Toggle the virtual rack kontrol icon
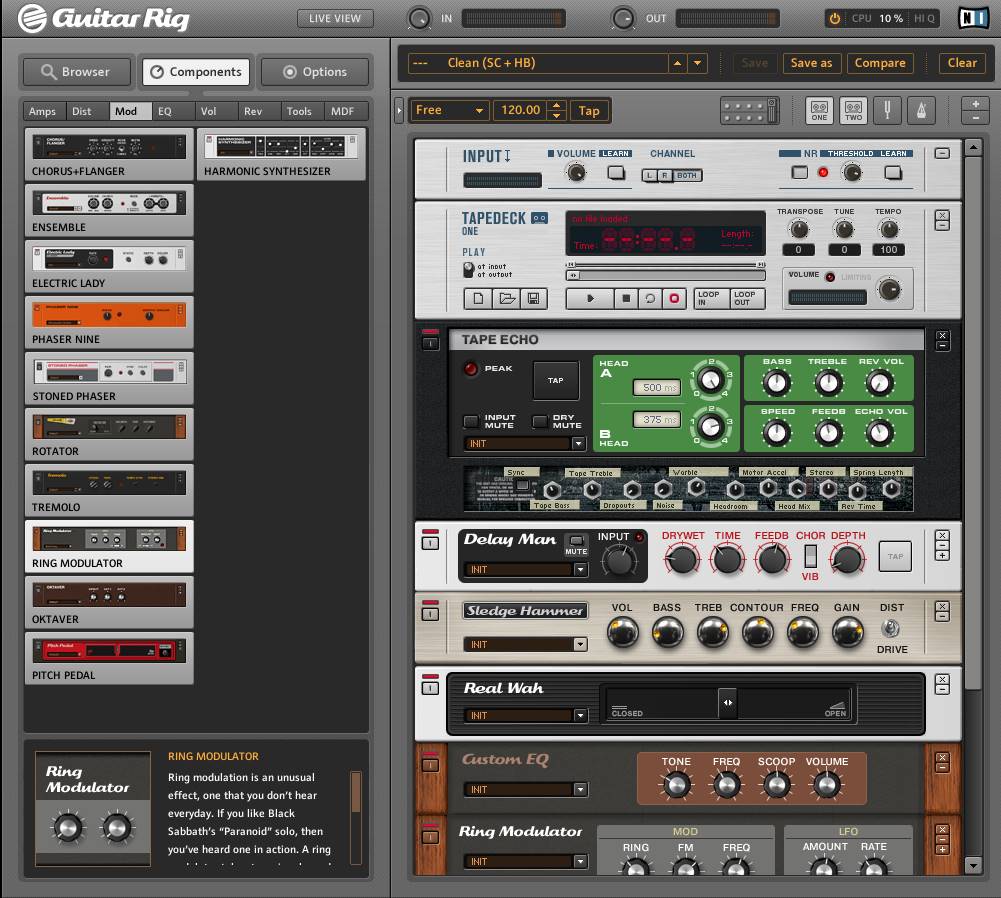 [x=748, y=111]
